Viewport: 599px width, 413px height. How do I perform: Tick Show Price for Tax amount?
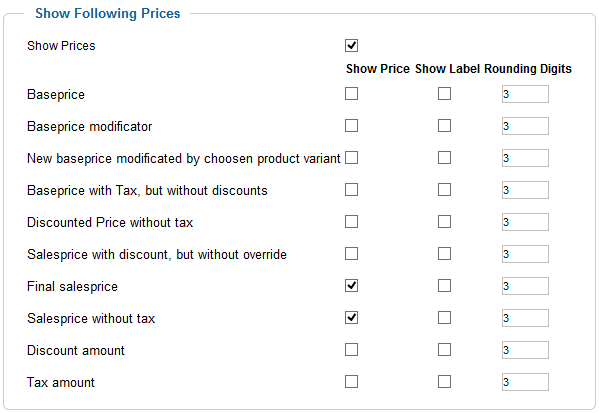pyautogui.click(x=351, y=382)
